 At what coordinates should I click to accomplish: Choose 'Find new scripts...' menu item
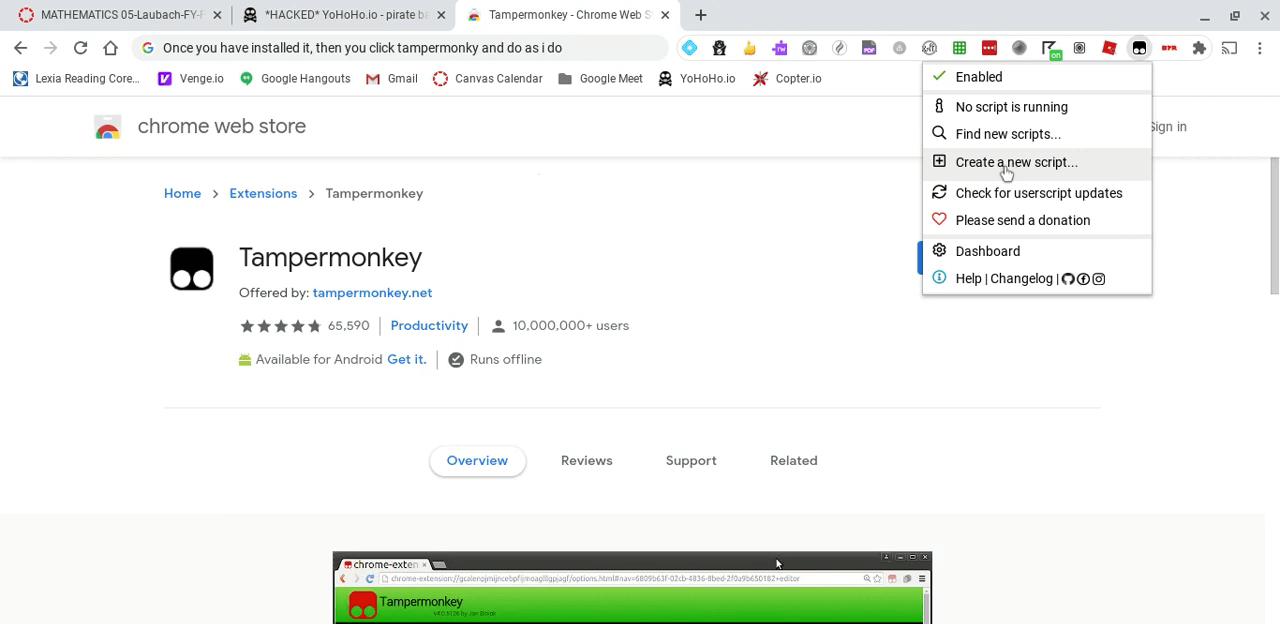1037,134
